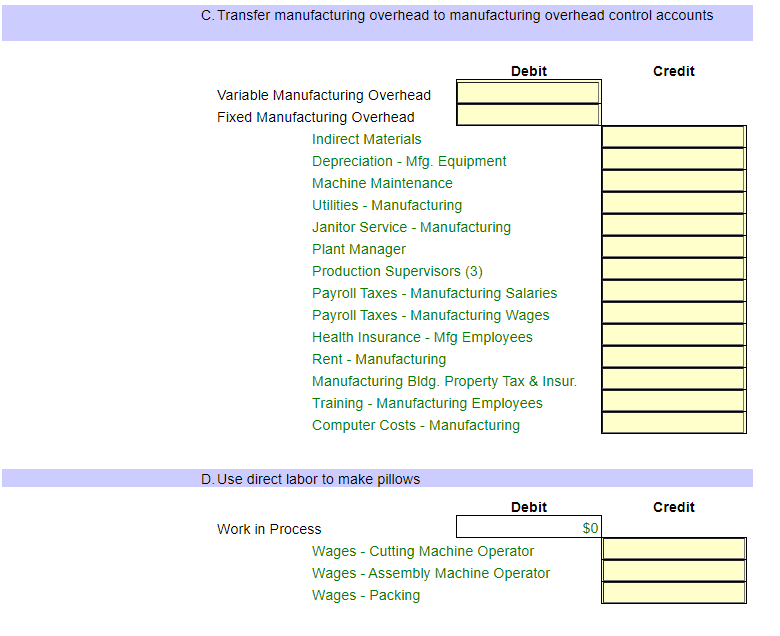Click 'Payroll Taxes - Manufacturing Wages' label

(430, 315)
